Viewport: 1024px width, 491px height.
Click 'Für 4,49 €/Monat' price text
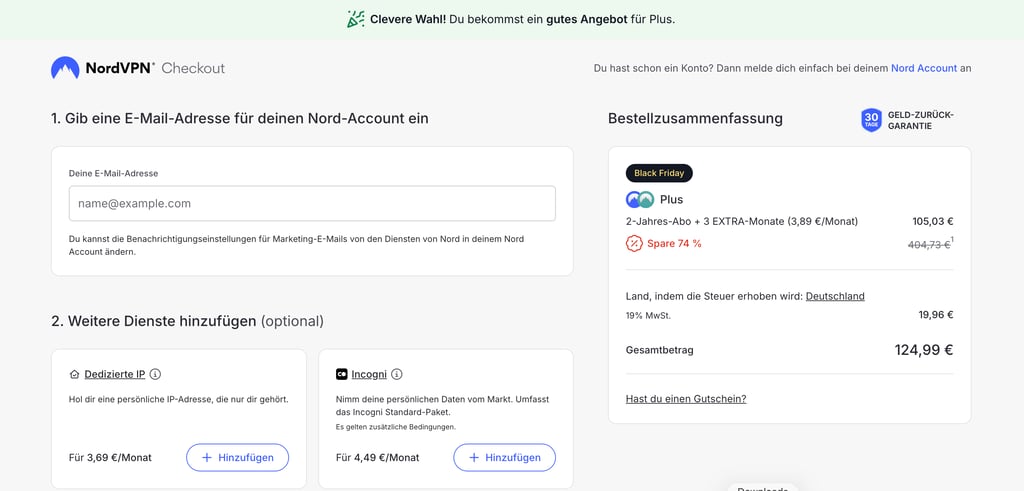(377, 458)
